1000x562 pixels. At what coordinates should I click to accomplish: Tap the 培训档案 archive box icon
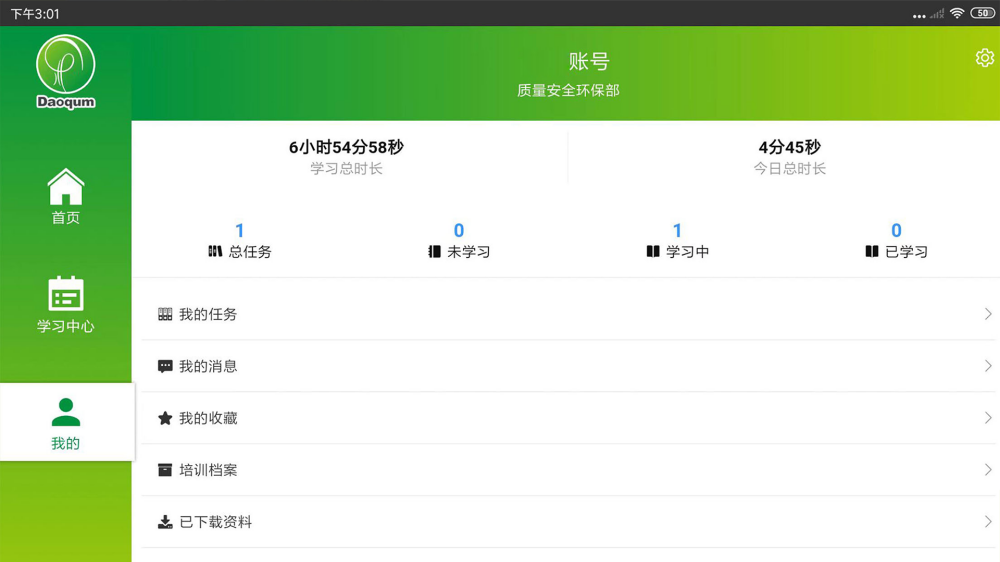pos(165,470)
